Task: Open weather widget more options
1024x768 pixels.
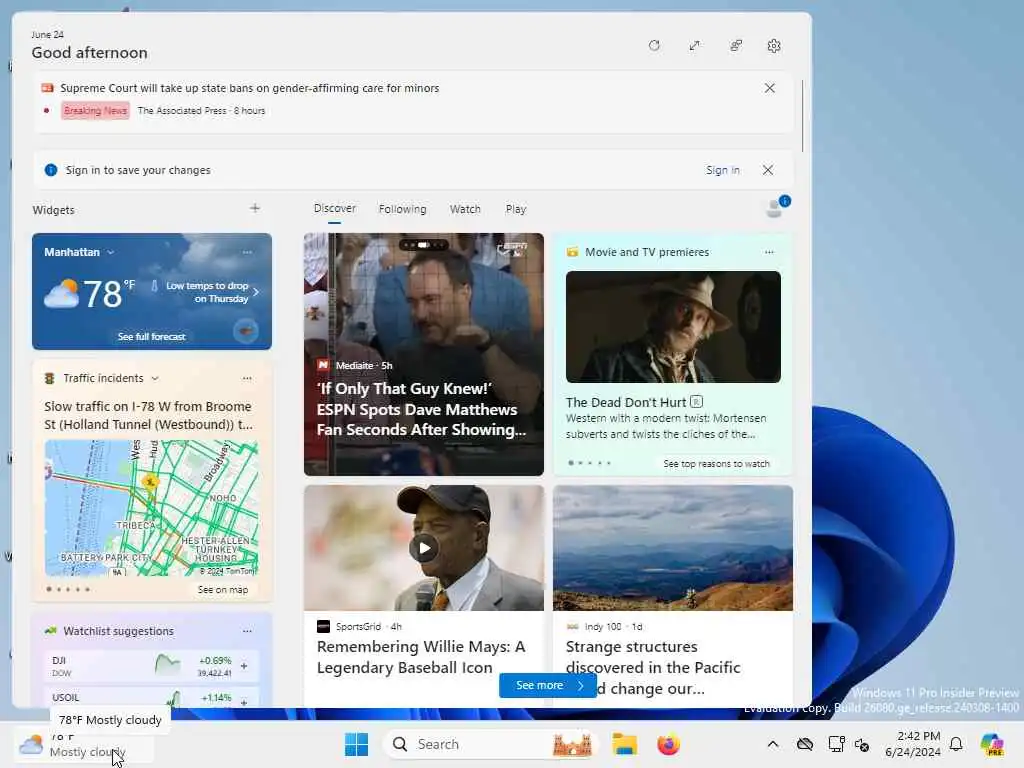Action: [247, 252]
